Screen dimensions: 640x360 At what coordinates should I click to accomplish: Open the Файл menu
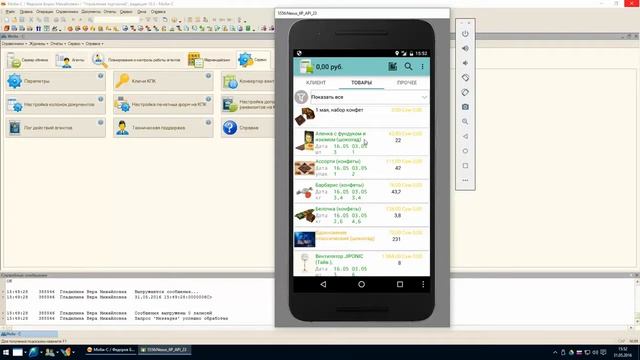pyautogui.click(x=10, y=12)
